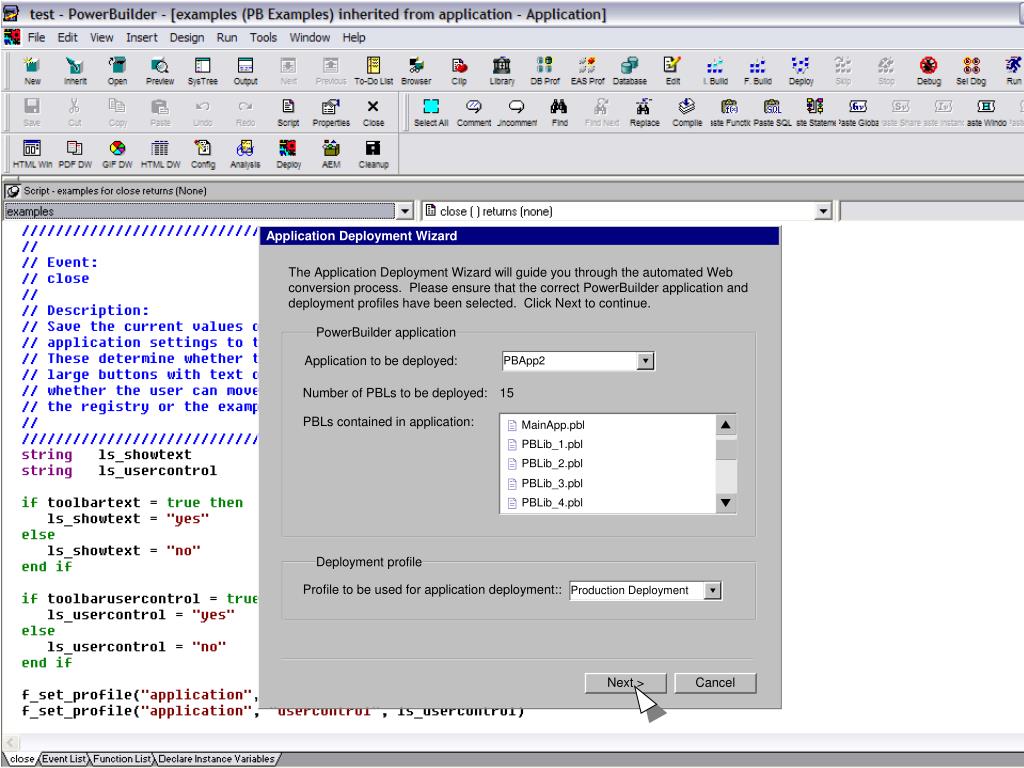This screenshot has width=1024, height=768.
Task: Click the Find binoculars icon
Action: [x=559, y=112]
